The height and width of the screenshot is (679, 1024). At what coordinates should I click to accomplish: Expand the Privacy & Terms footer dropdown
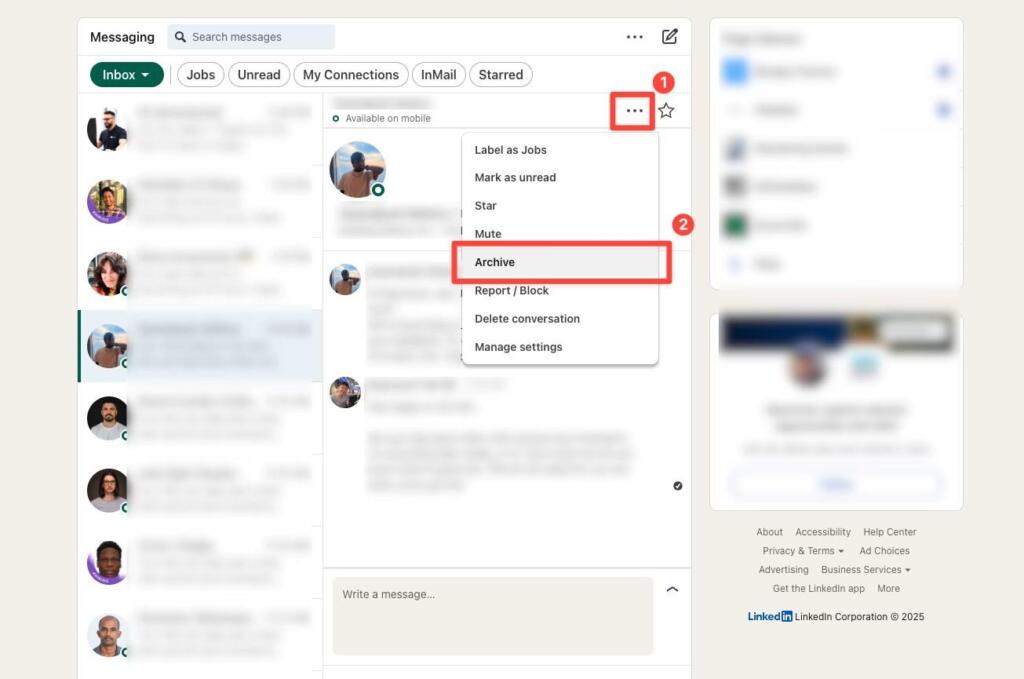[x=803, y=551]
